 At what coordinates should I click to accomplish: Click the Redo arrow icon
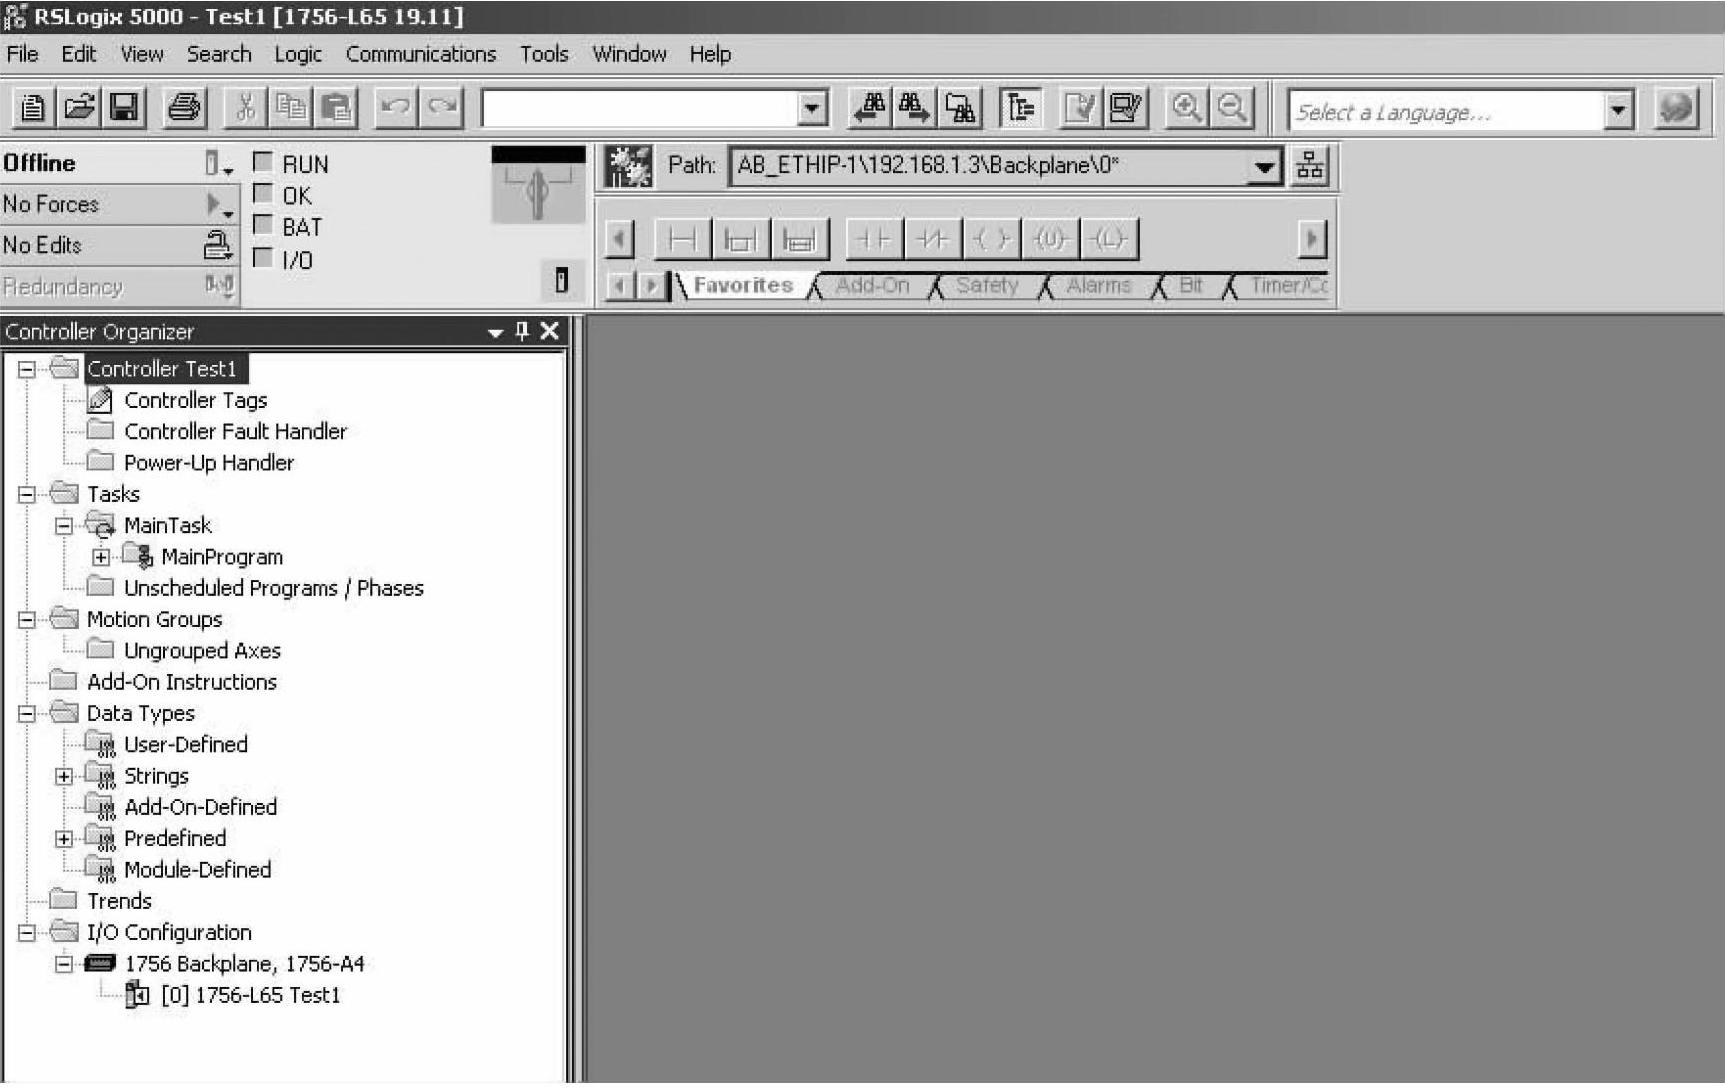click(x=442, y=107)
